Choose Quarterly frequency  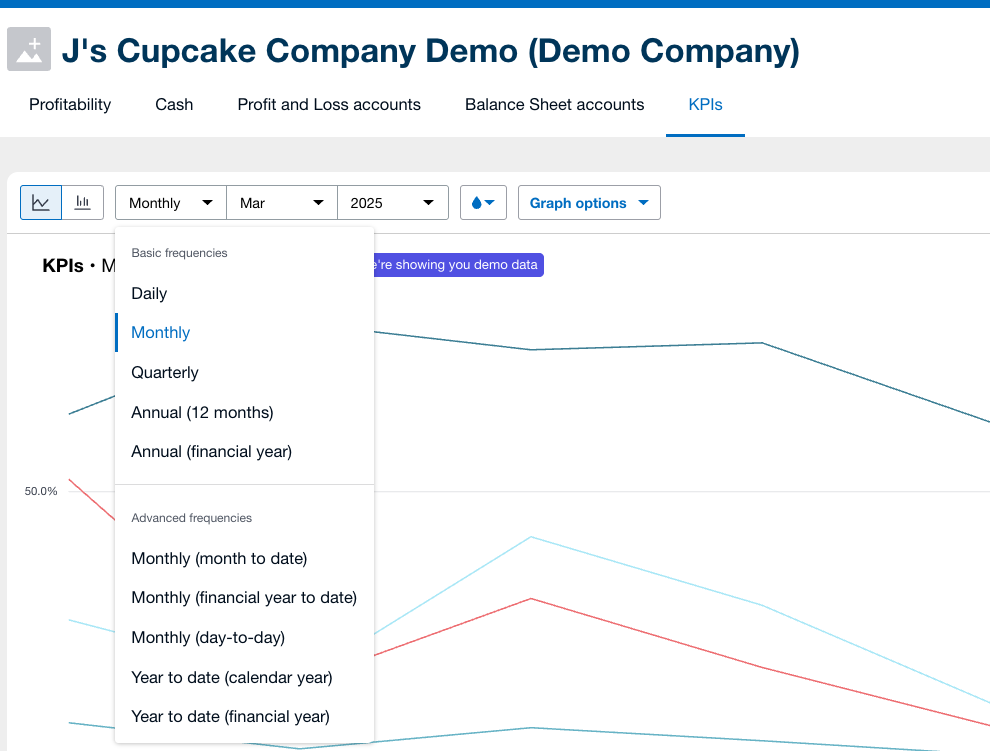coord(165,372)
